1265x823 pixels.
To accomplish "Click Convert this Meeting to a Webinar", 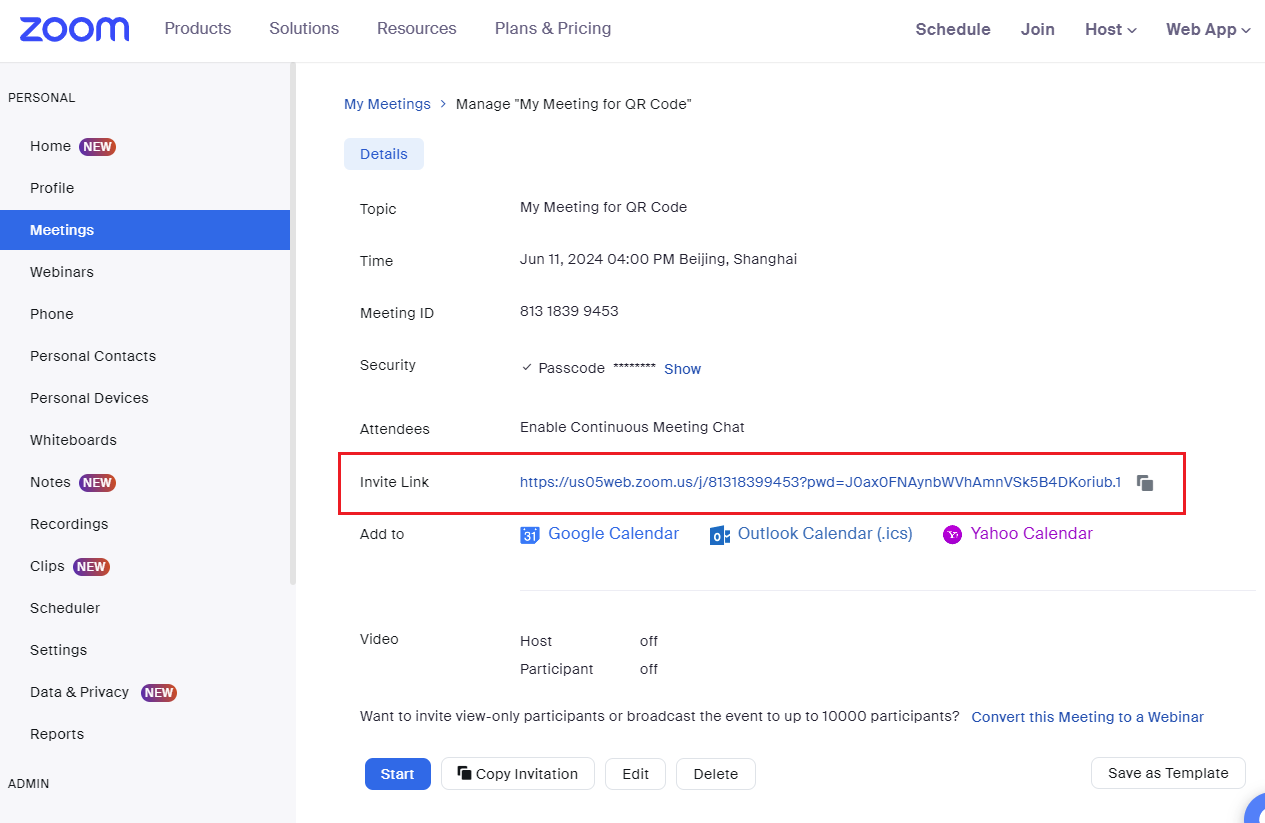I will (1088, 717).
